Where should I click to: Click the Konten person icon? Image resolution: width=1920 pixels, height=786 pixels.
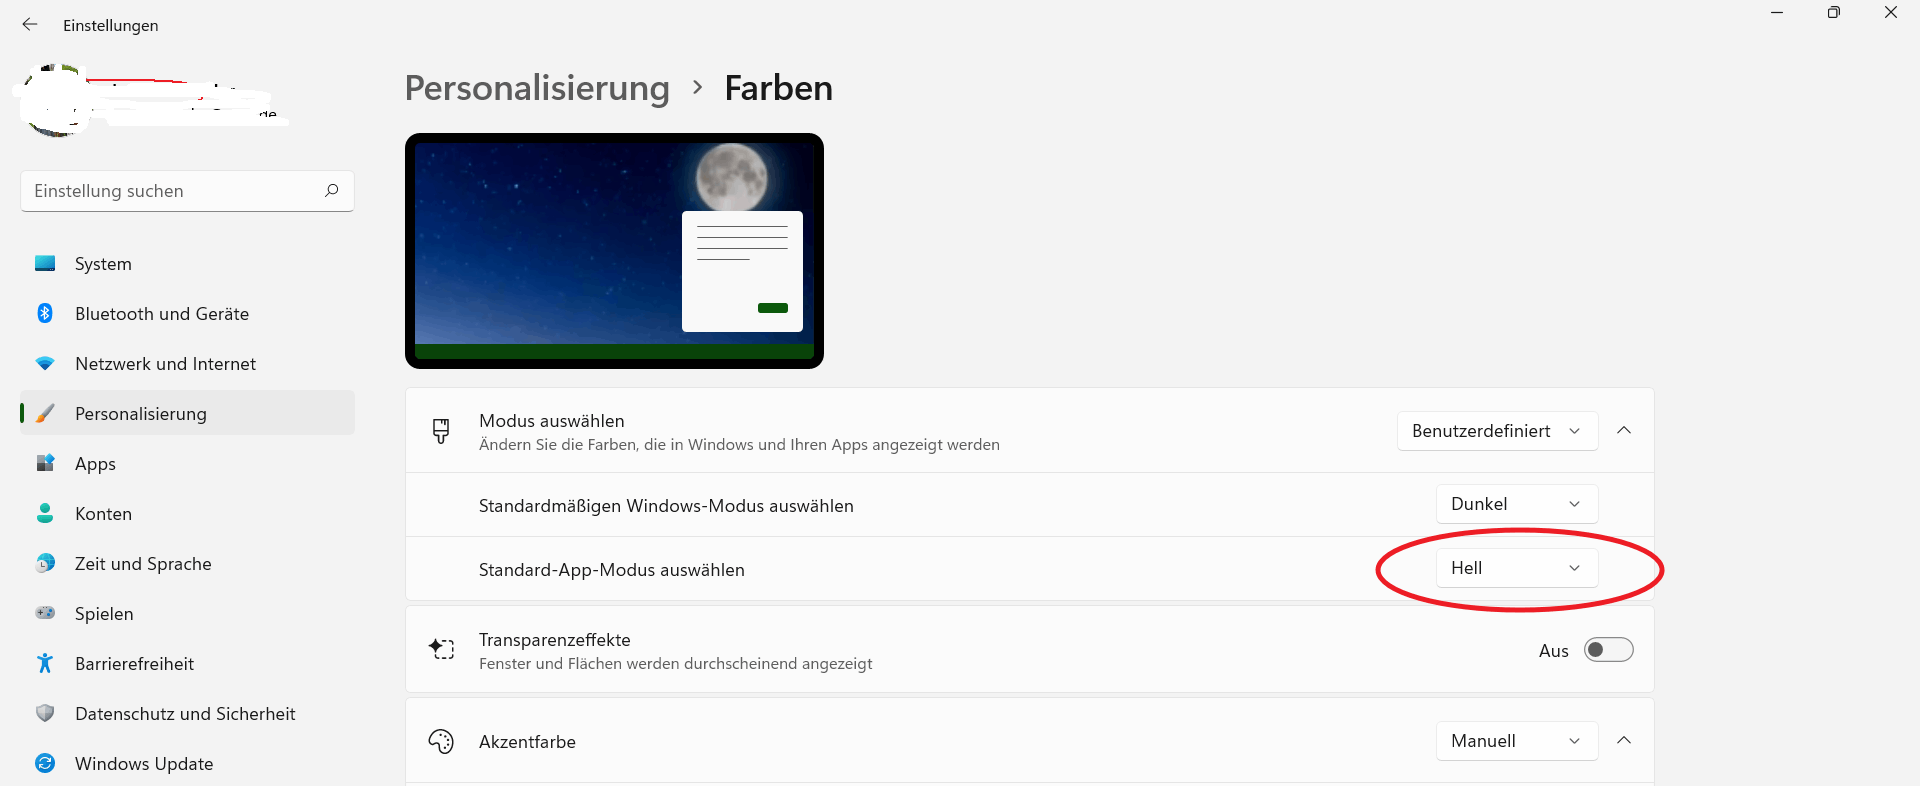[45, 513]
